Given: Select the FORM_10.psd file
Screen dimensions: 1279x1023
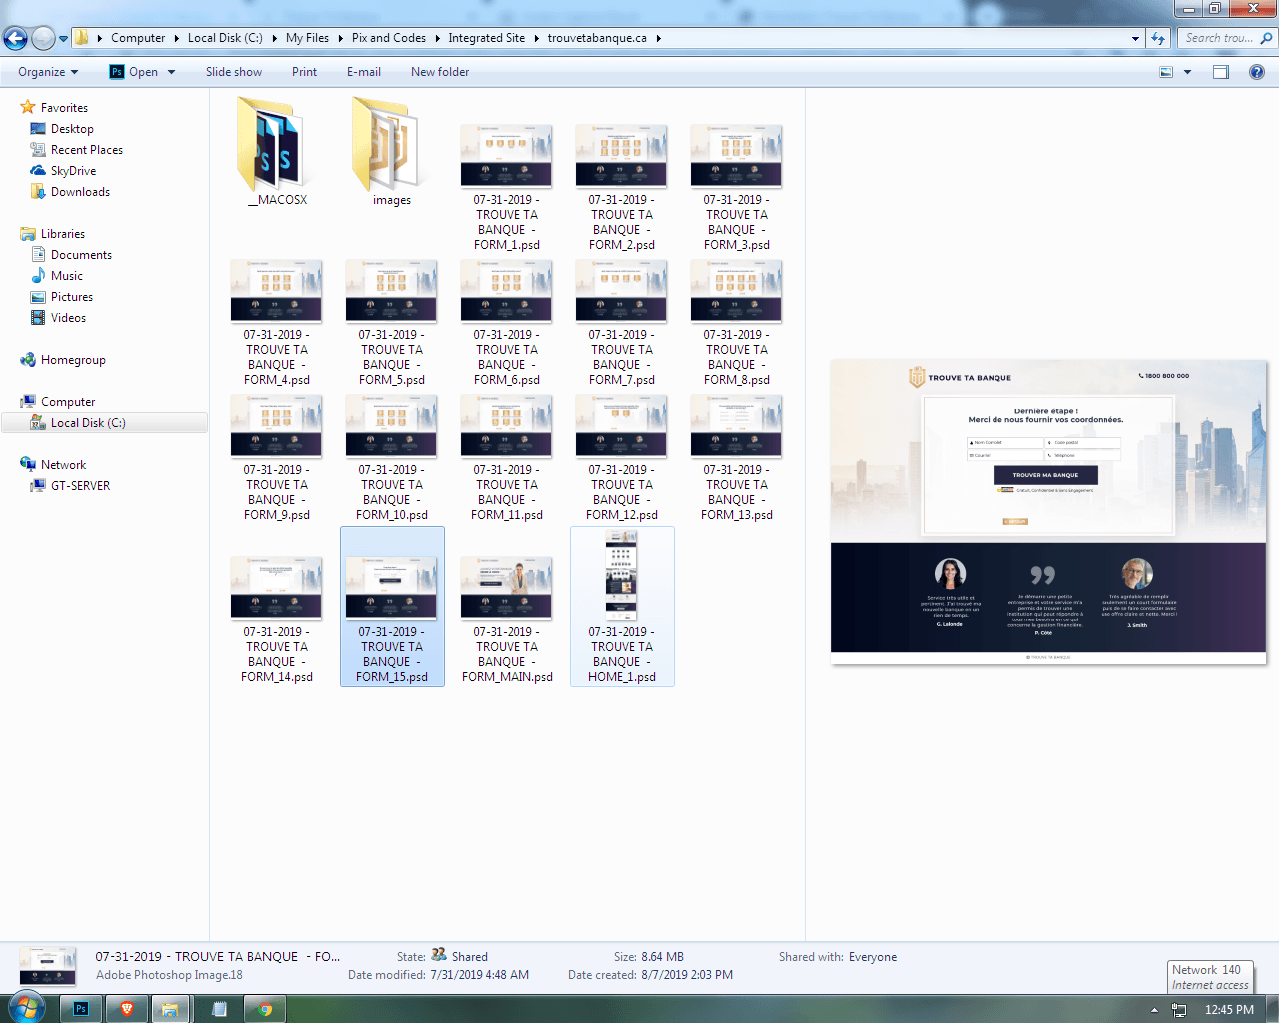Looking at the screenshot, I should tap(392, 457).
